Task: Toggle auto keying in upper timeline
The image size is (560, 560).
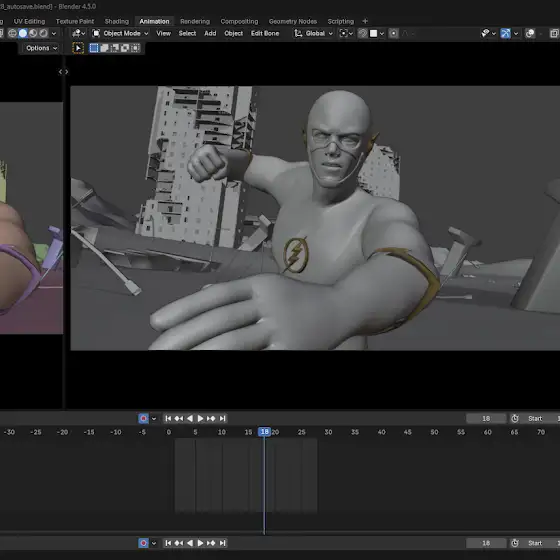Action: point(144,418)
